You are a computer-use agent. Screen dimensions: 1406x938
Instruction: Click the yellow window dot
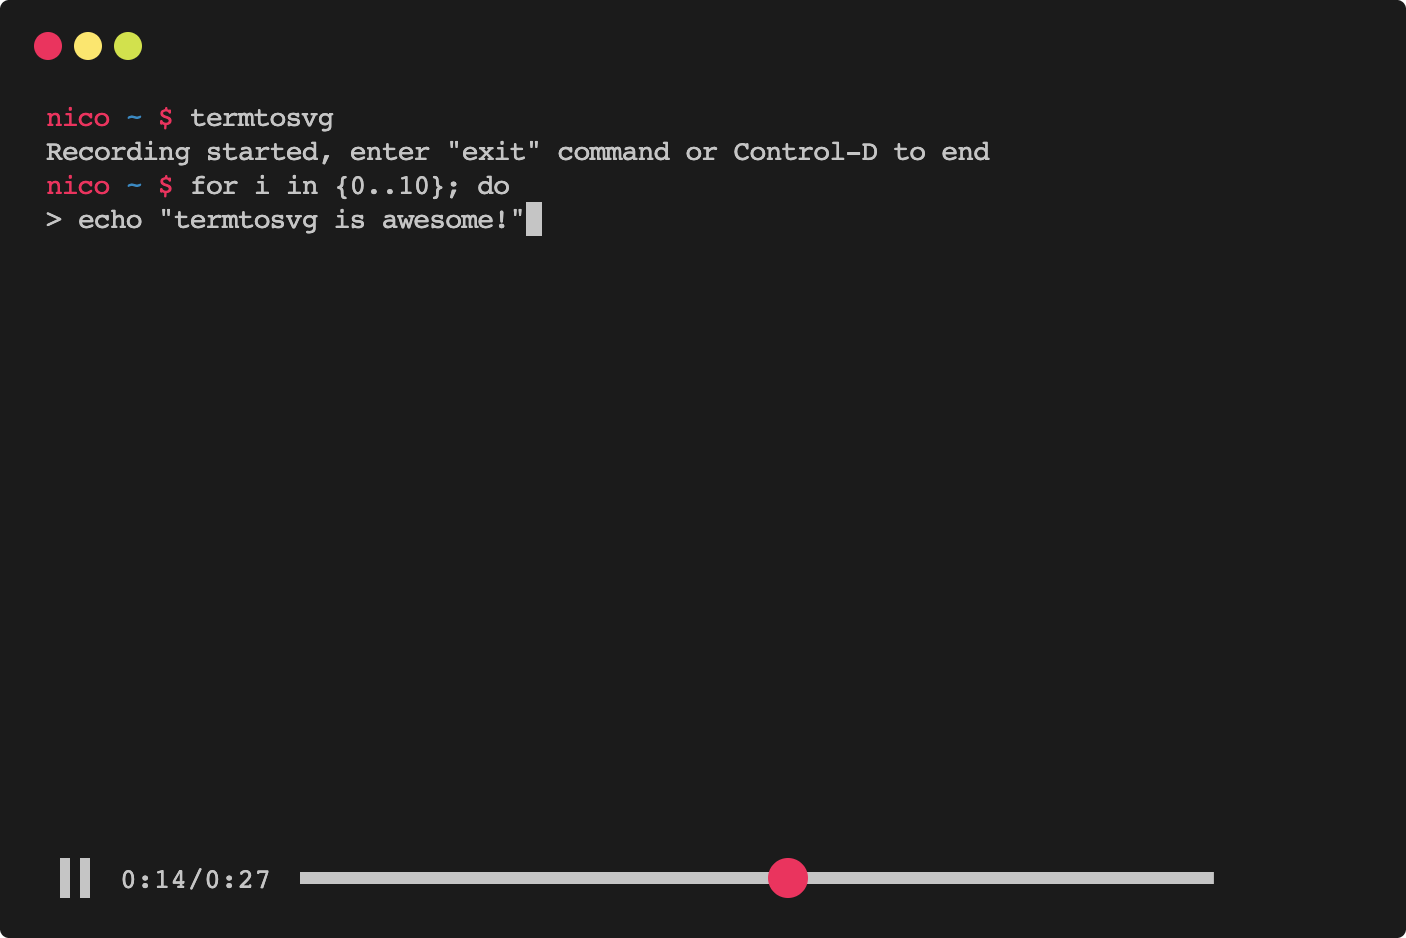88,46
